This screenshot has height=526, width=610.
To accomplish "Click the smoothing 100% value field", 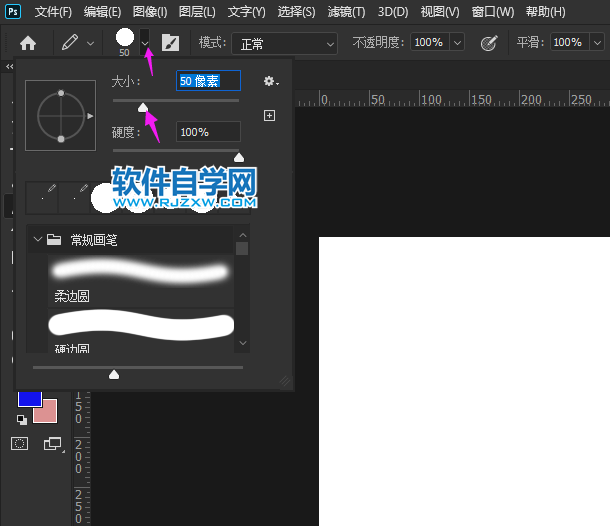I will coord(570,42).
